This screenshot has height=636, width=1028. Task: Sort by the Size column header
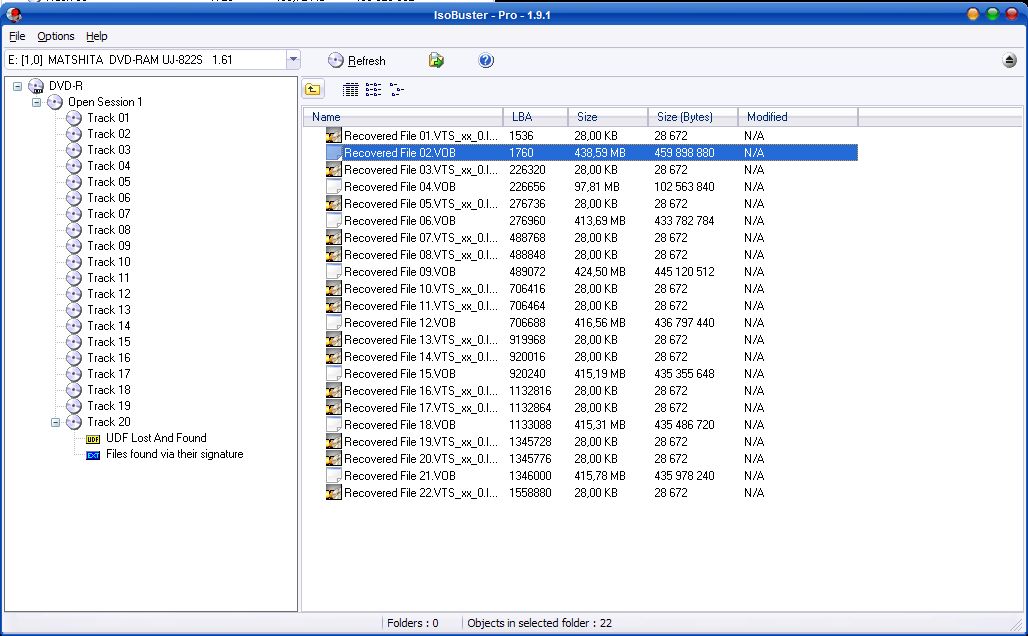point(608,117)
